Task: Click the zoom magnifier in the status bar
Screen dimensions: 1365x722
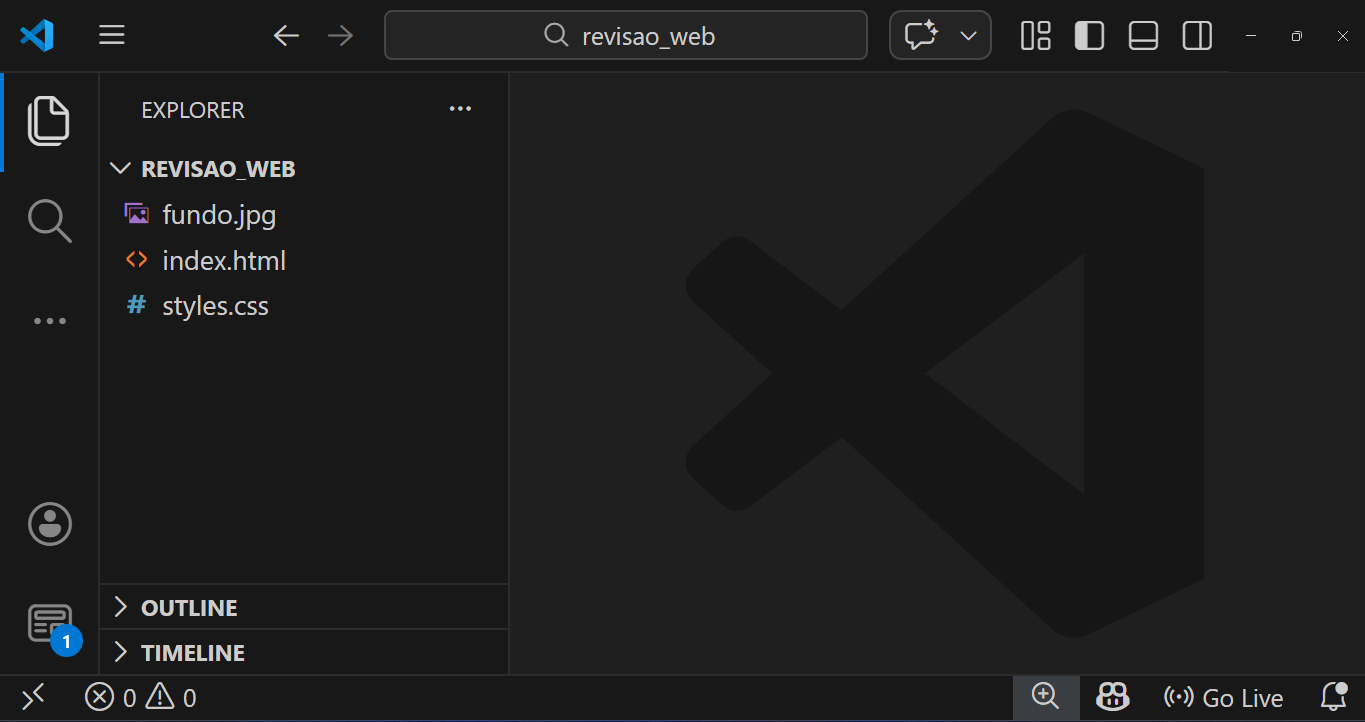Action: click(x=1045, y=697)
